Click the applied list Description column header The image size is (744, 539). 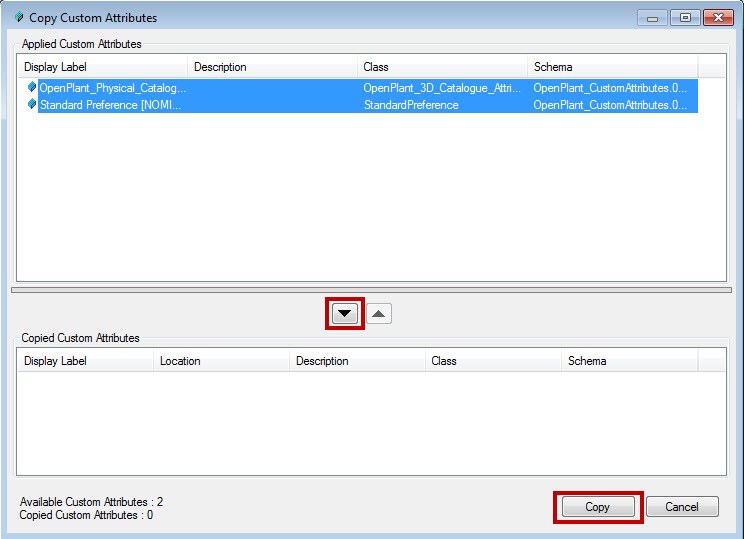coord(272,67)
